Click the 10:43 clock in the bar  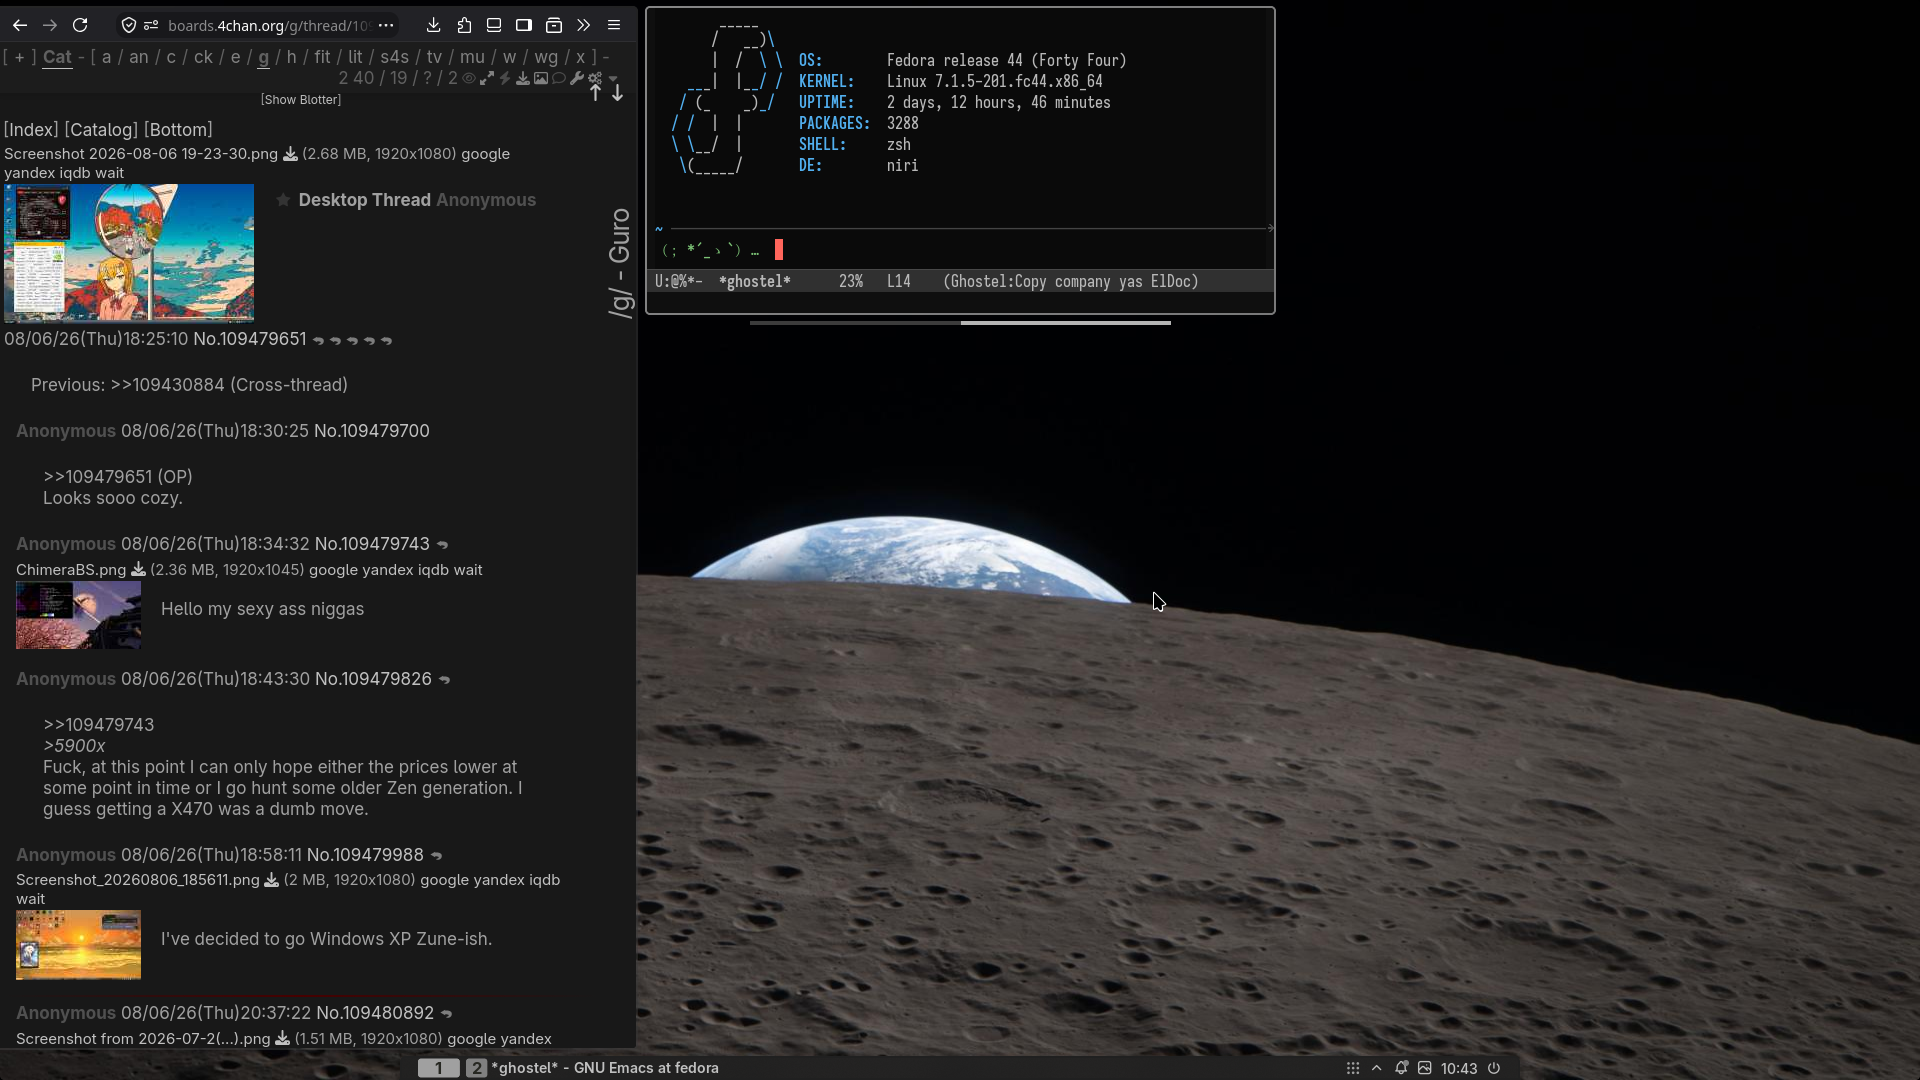point(1459,1068)
